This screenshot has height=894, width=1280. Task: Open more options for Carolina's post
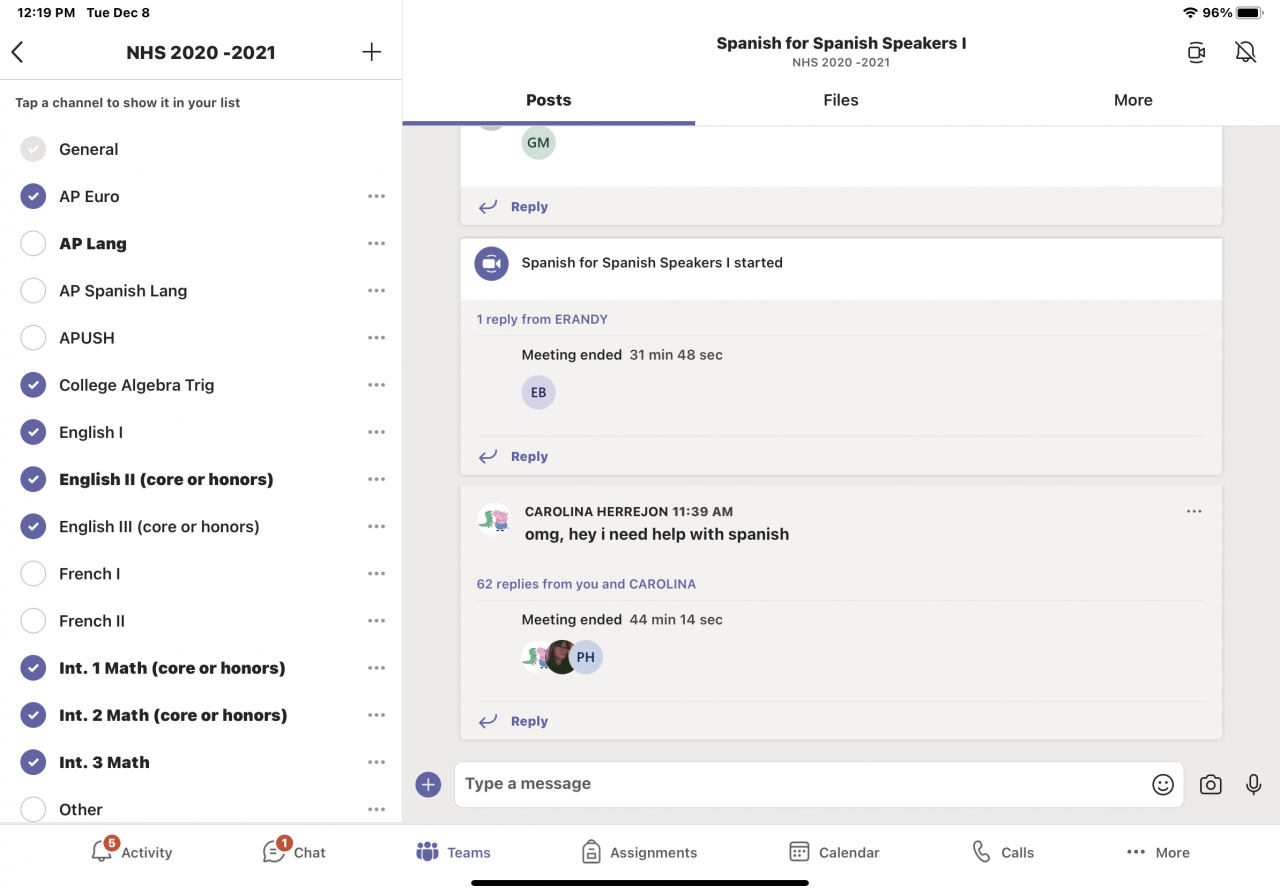(1194, 511)
